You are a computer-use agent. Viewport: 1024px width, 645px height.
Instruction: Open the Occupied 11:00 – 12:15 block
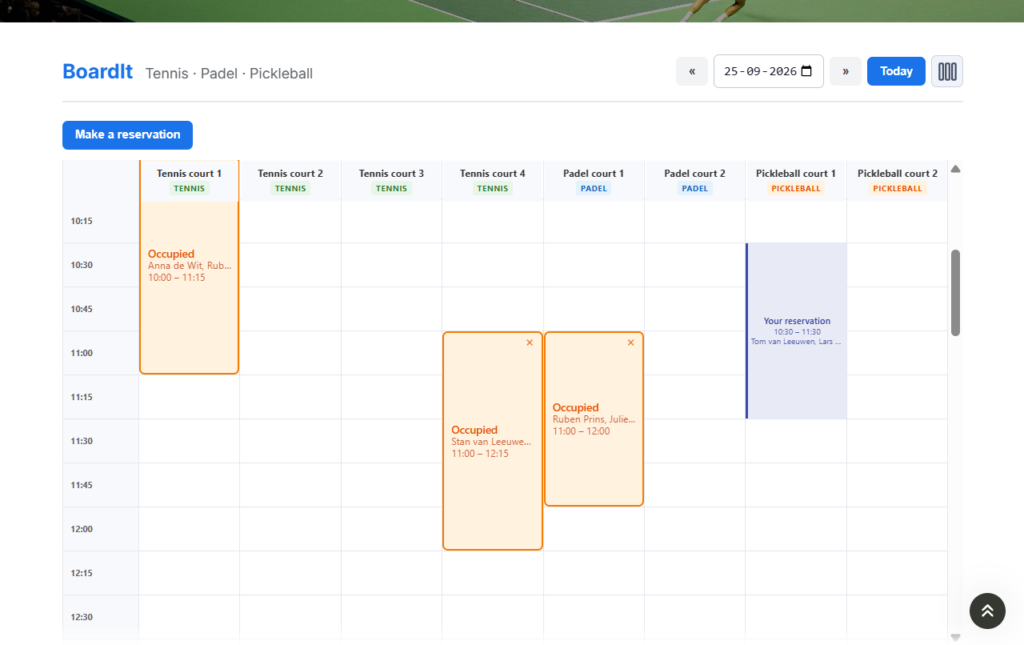tap(492, 441)
